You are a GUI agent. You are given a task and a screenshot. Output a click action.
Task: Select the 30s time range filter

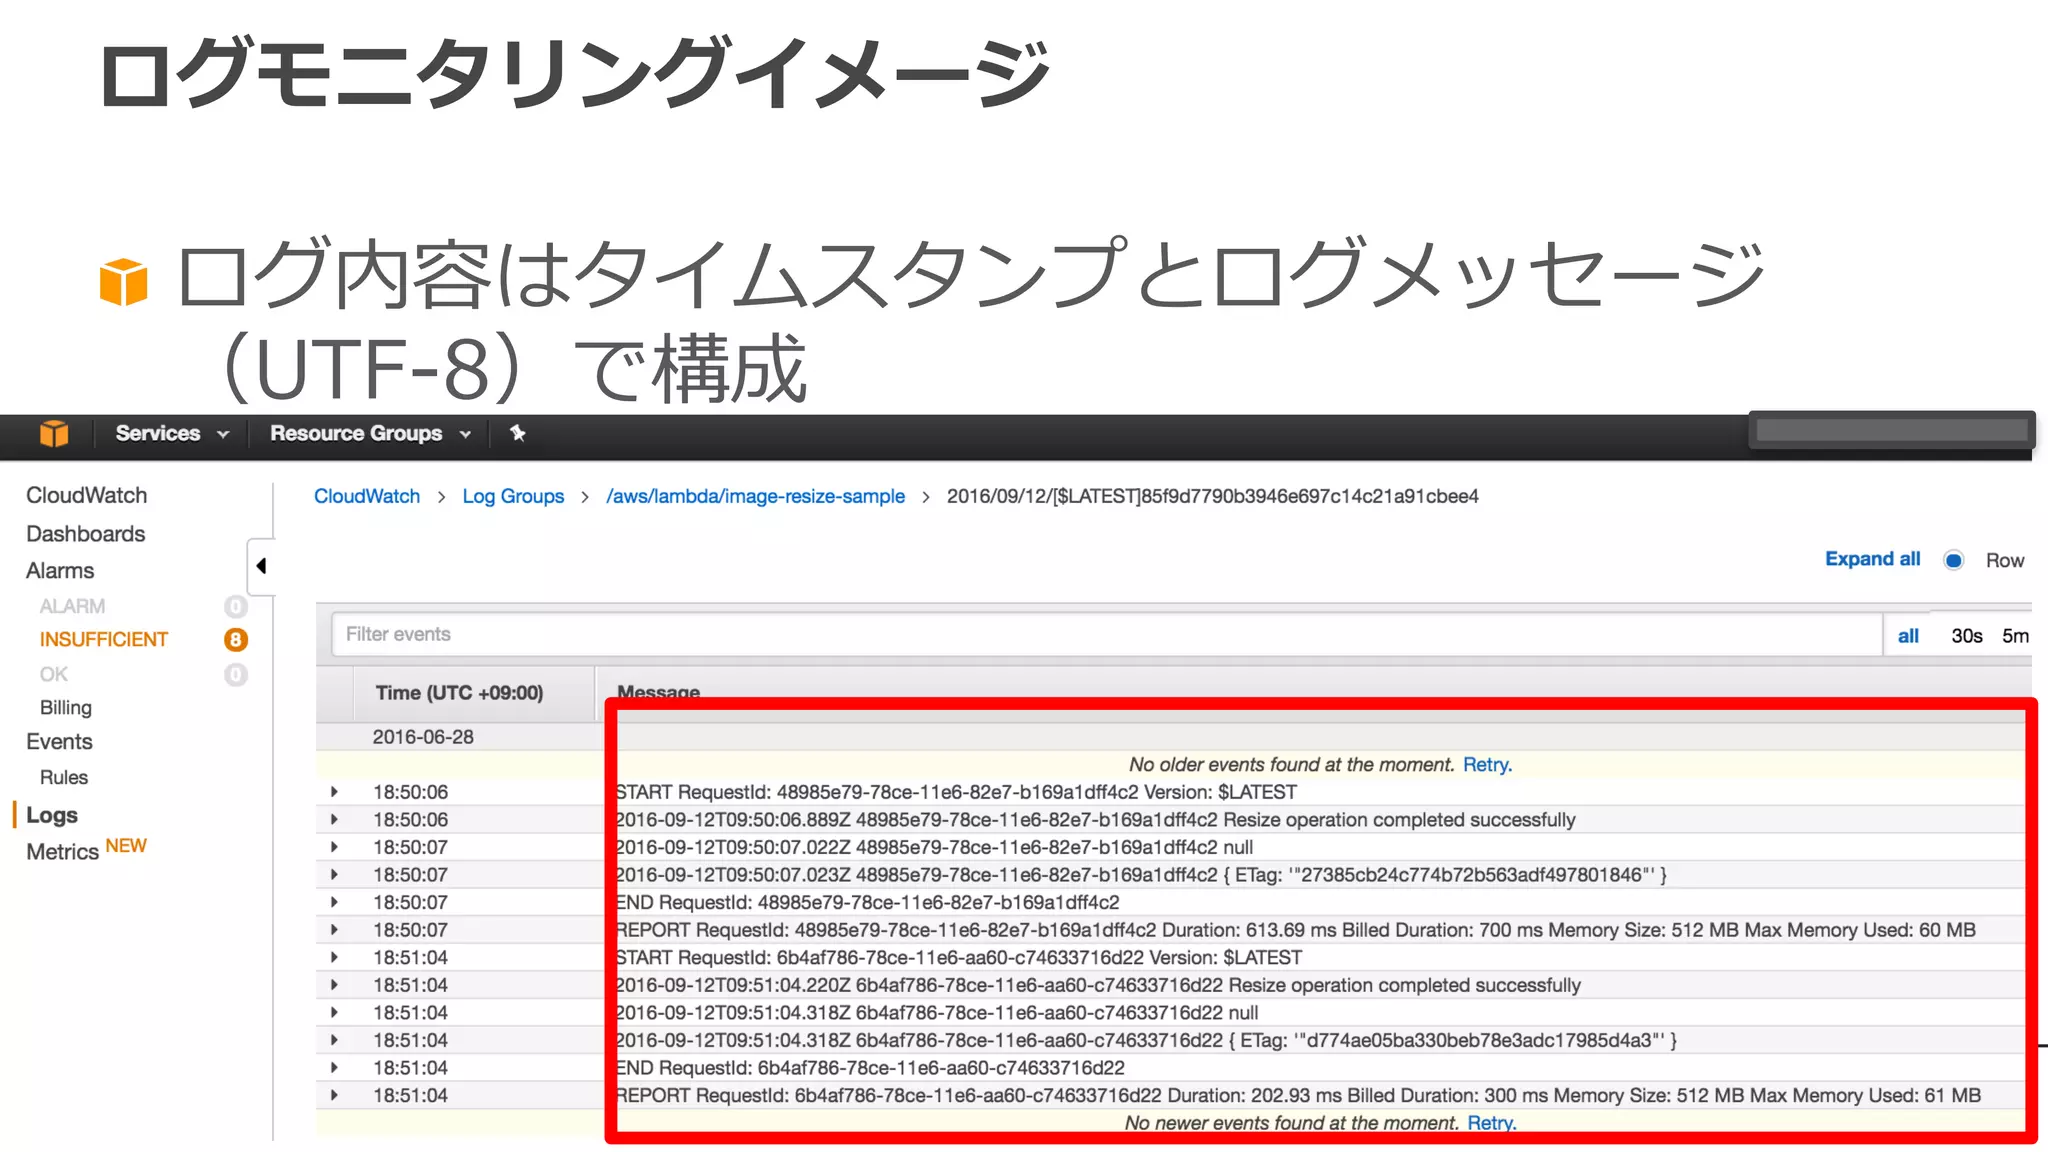pyautogui.click(x=1966, y=636)
